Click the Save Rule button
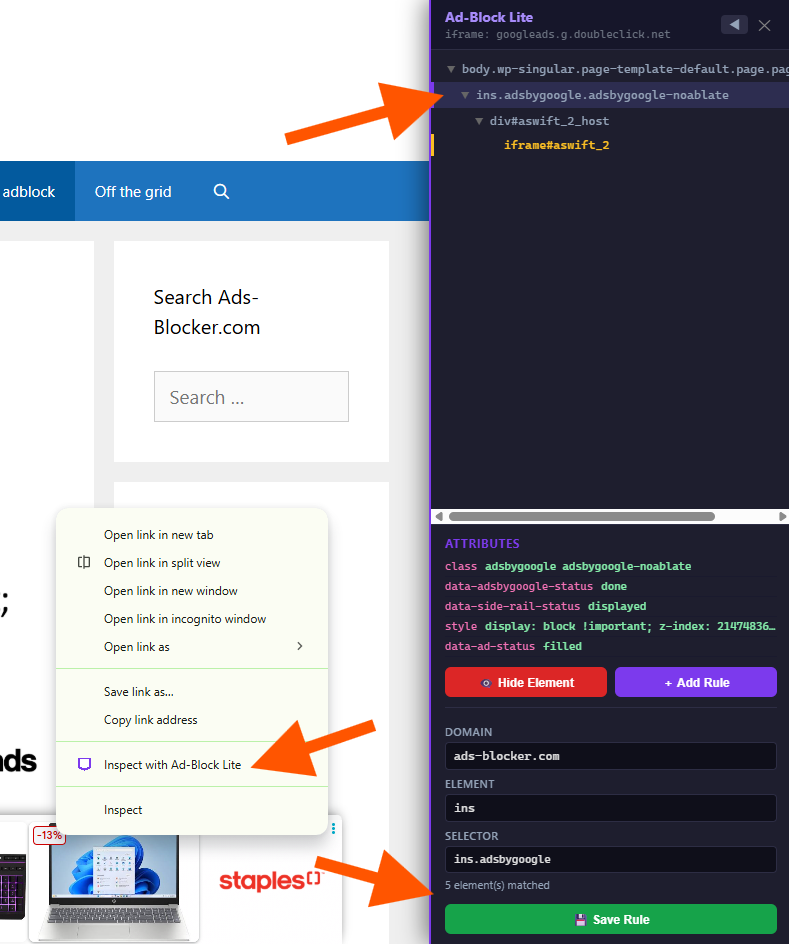 click(610, 919)
